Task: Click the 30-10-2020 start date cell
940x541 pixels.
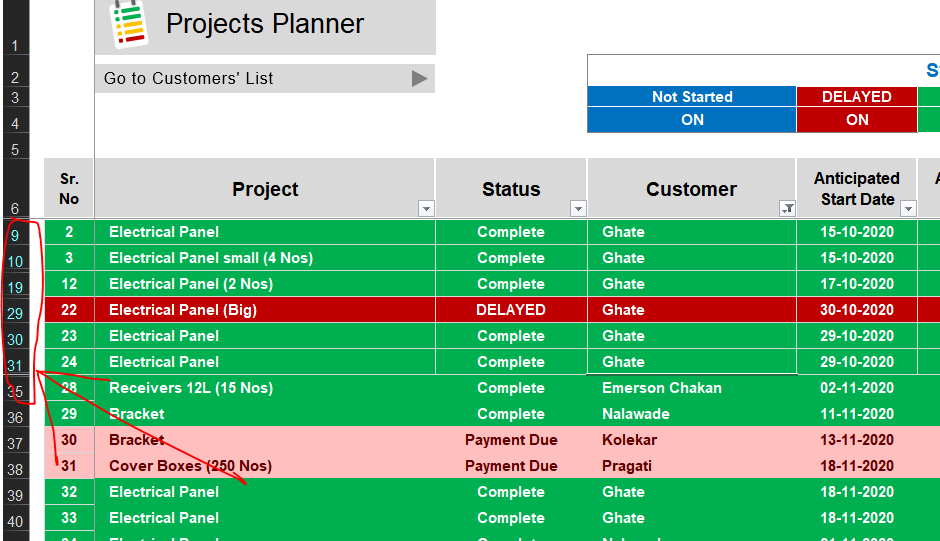Action: [x=857, y=310]
